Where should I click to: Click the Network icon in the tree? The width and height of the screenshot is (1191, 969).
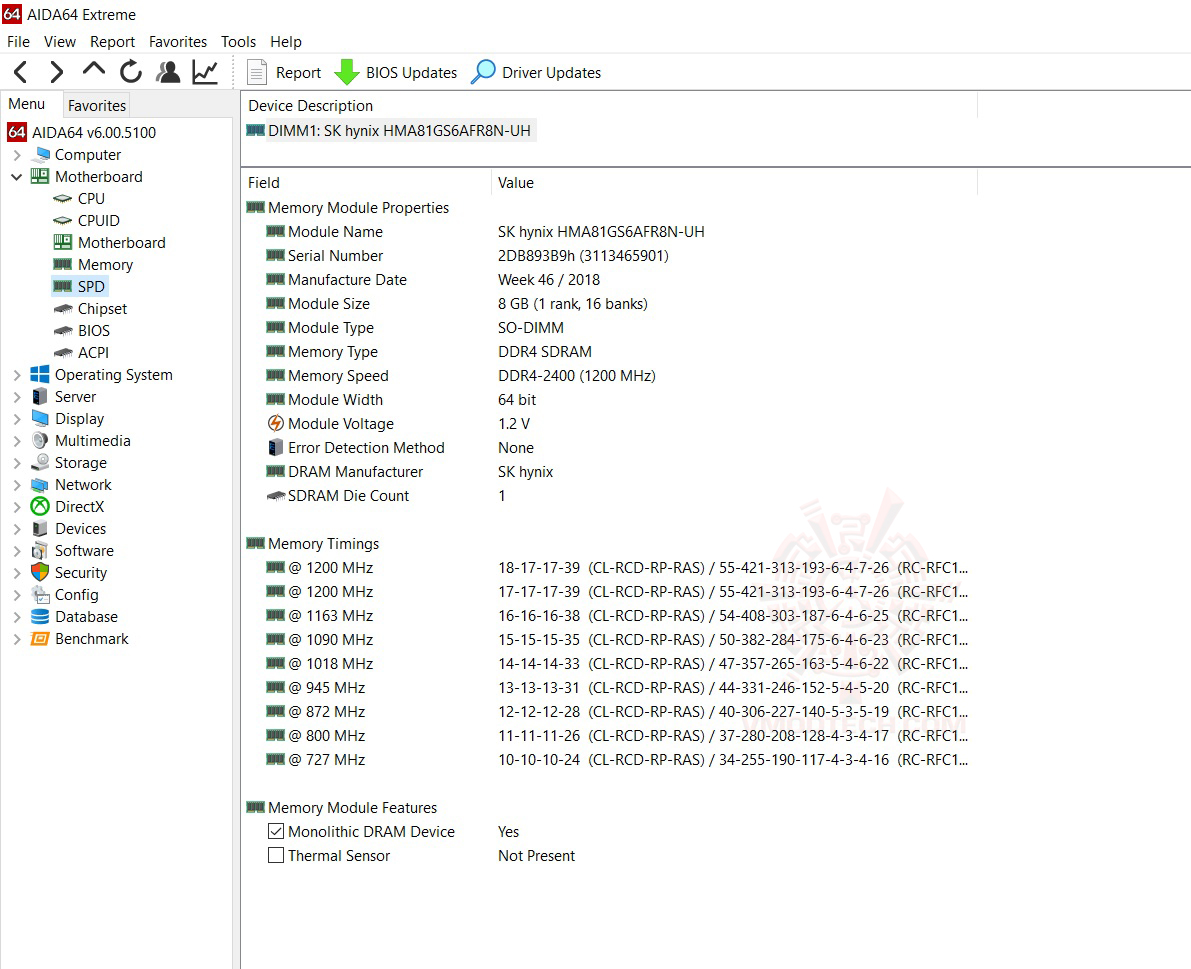40,484
